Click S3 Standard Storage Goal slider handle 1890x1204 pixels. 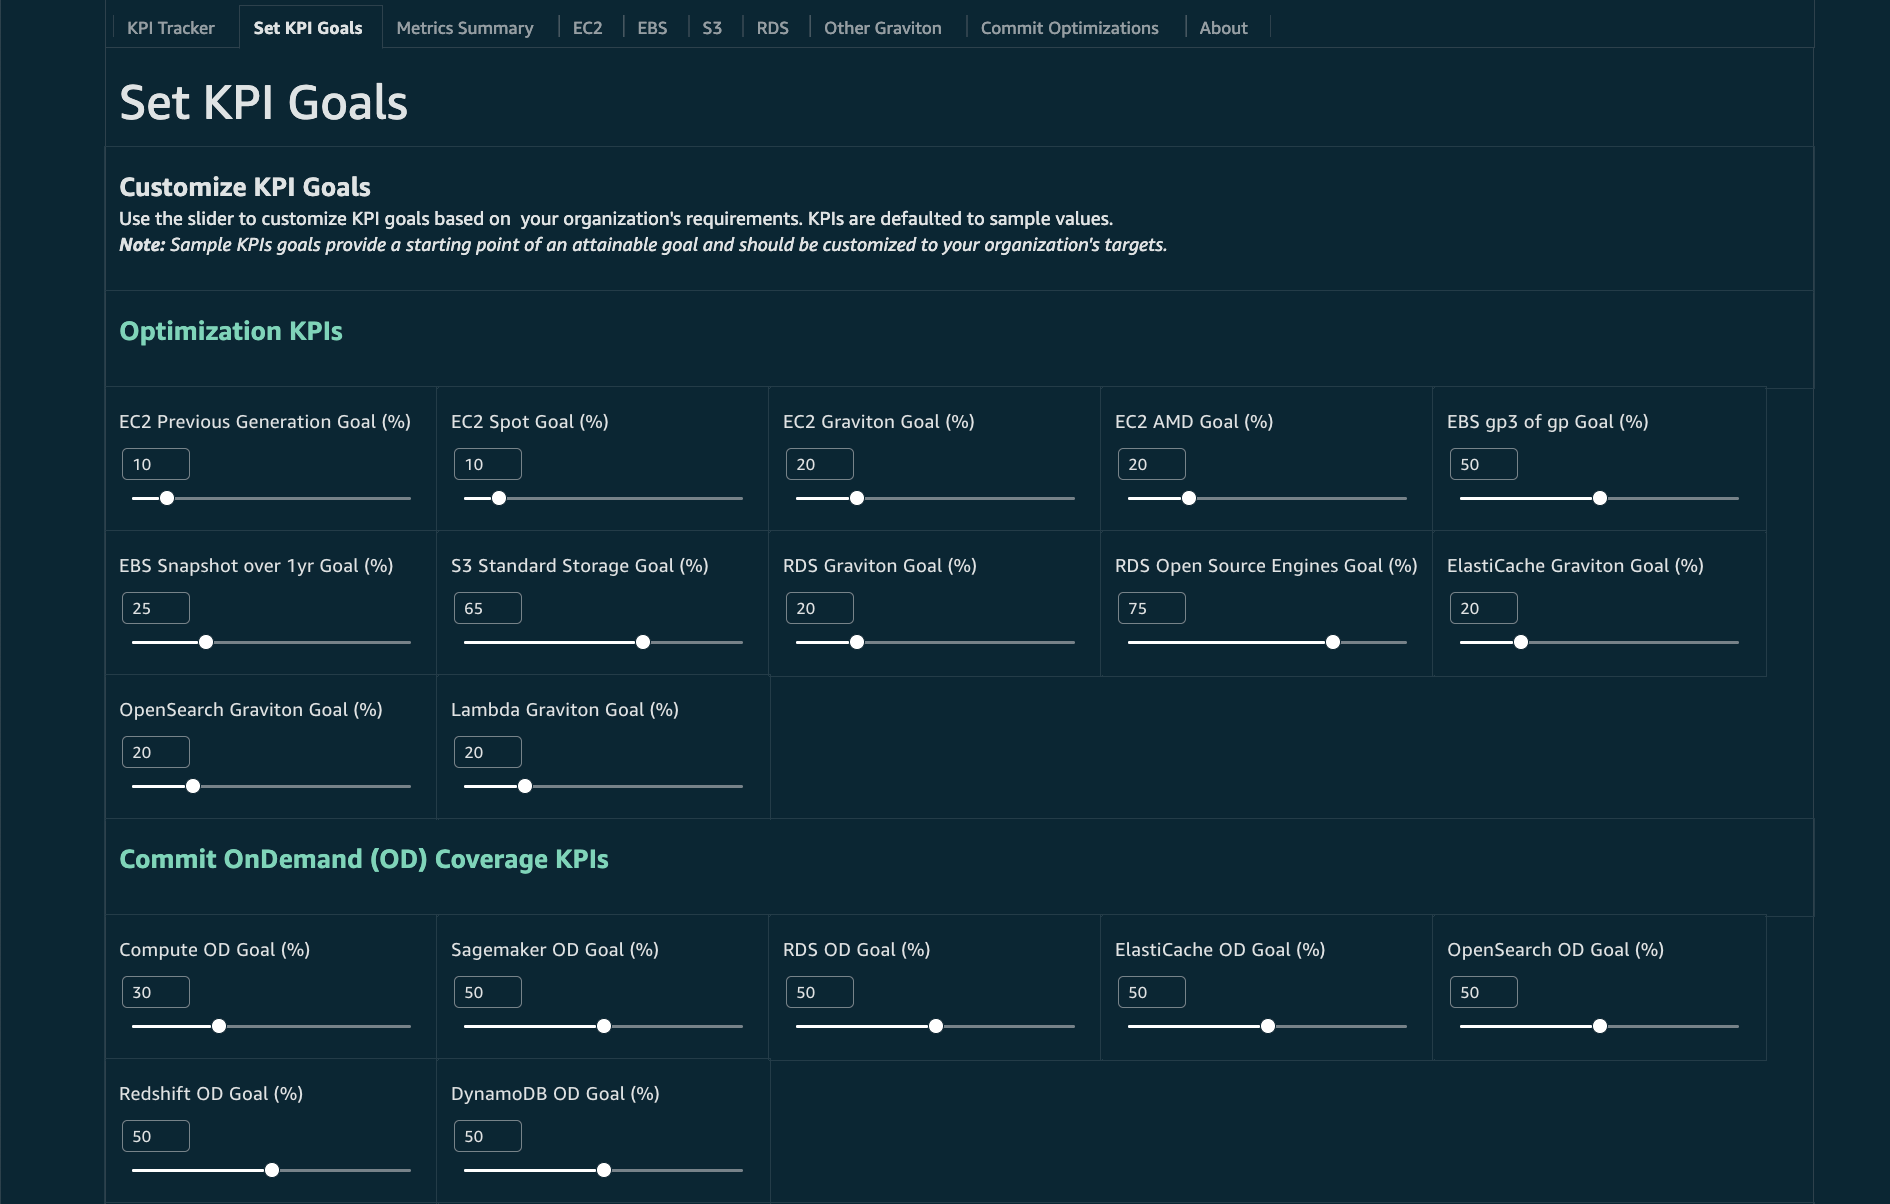click(x=643, y=642)
